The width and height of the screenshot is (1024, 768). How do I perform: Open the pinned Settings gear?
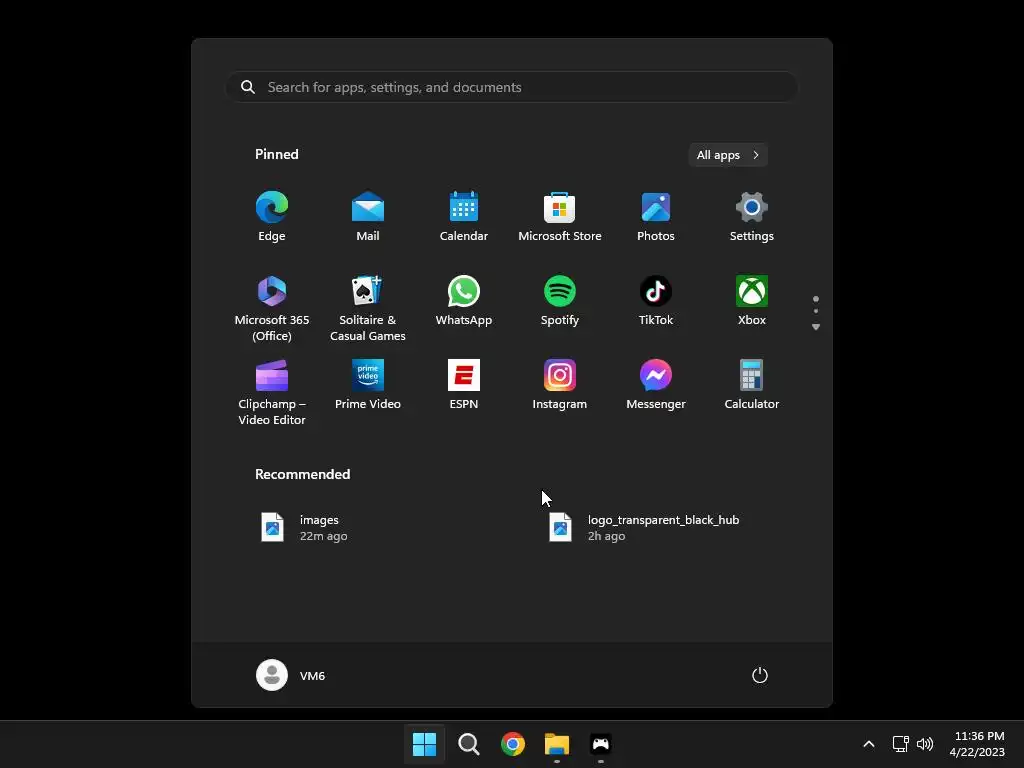coord(752,217)
